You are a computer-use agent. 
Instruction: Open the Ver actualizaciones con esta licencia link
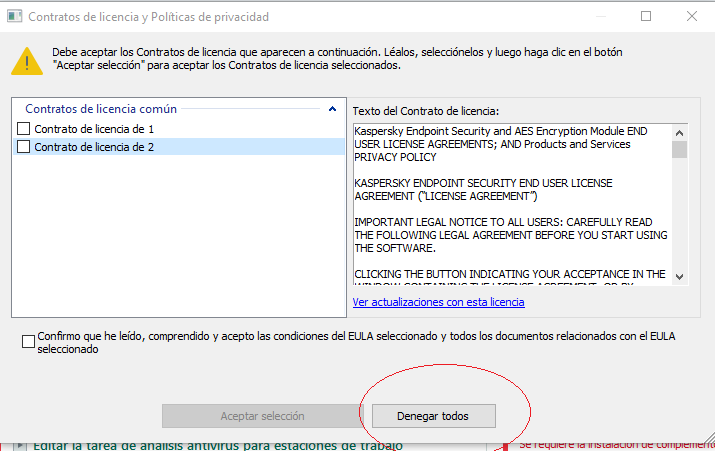tap(438, 302)
